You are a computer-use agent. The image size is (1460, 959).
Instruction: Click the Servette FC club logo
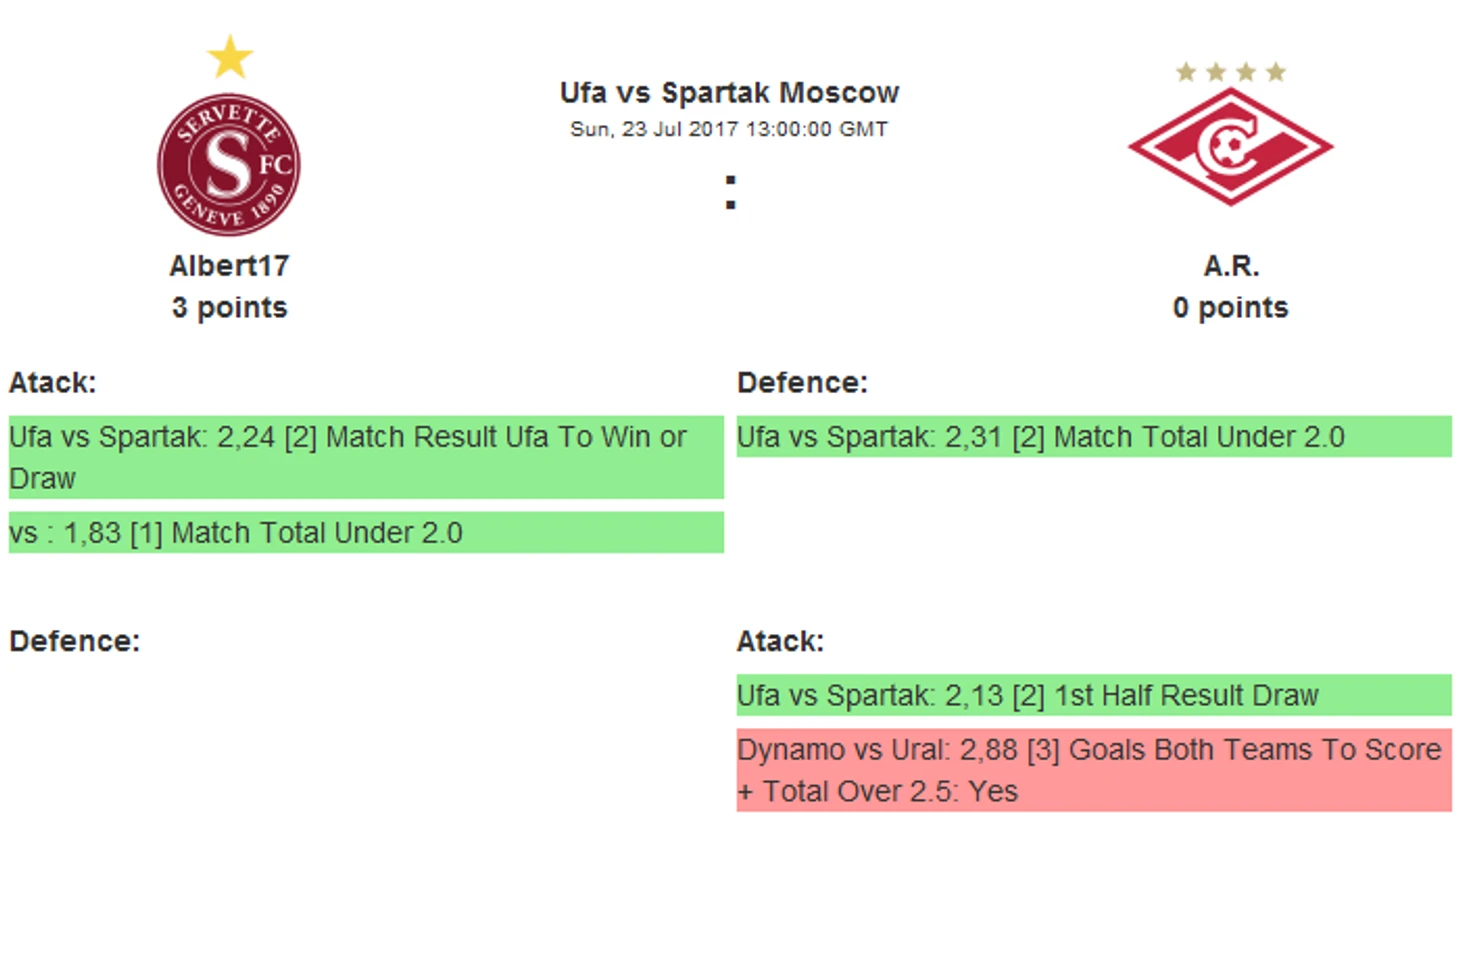tap(229, 165)
